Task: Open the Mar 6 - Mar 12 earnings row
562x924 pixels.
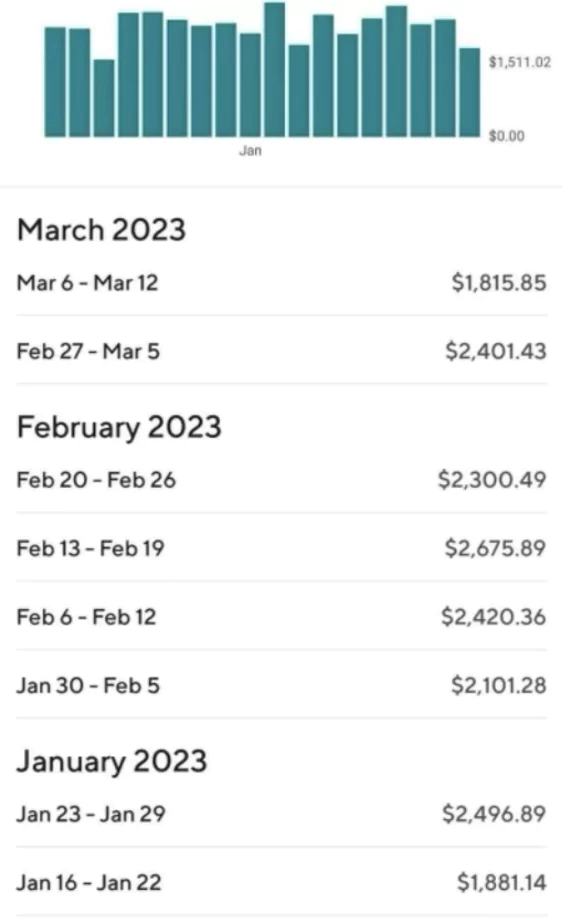Action: pos(282,283)
